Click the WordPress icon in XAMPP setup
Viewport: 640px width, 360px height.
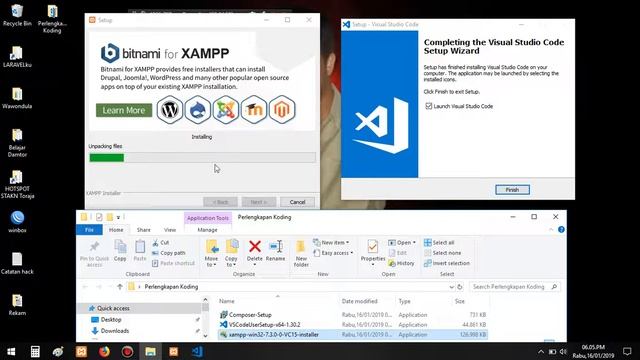pos(170,109)
